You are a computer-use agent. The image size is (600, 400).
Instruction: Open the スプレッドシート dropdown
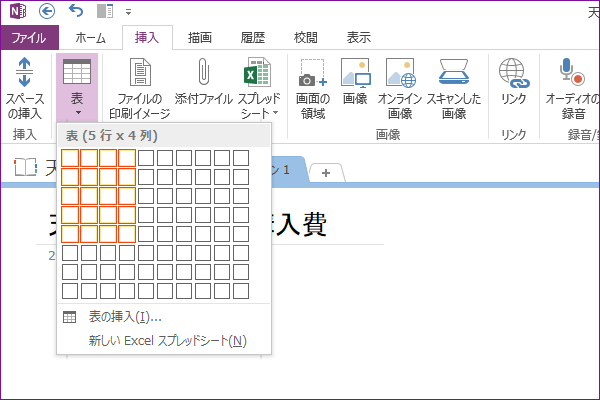[x=259, y=88]
